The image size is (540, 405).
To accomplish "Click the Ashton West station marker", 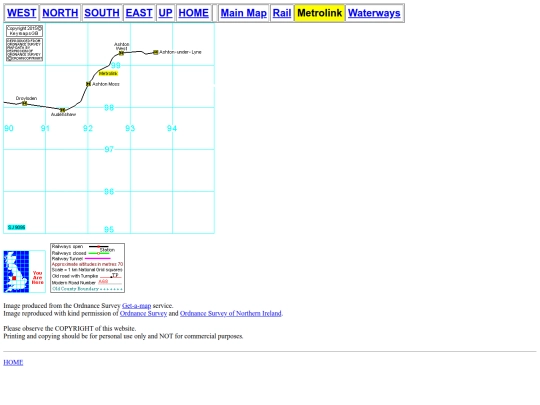I will click(121, 53).
